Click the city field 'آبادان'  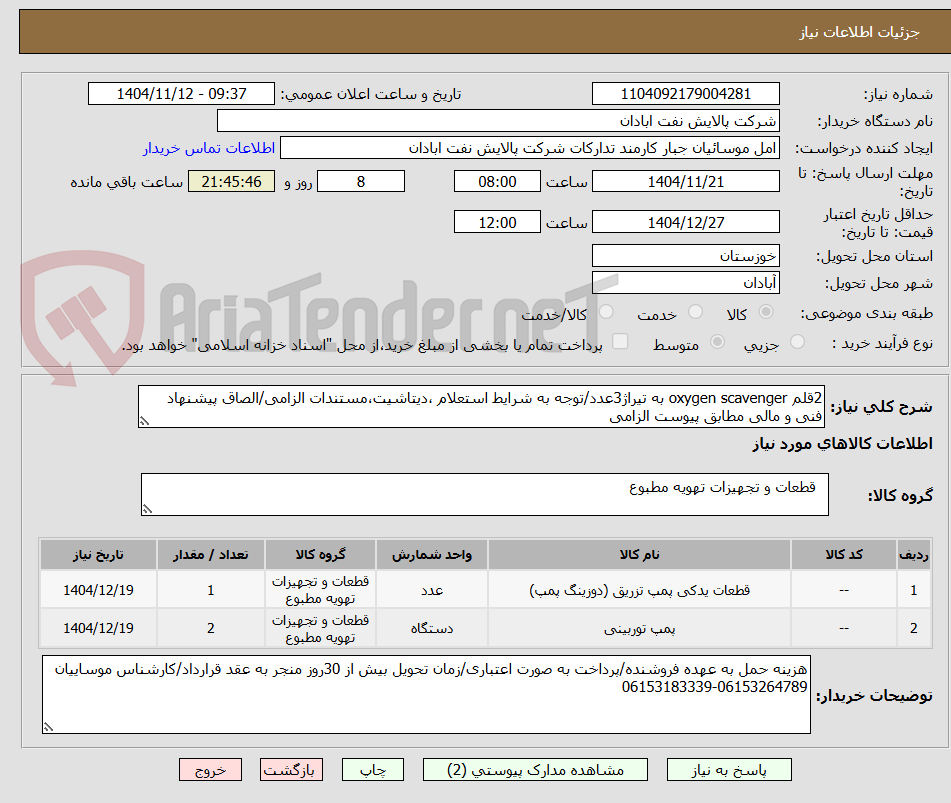685,283
